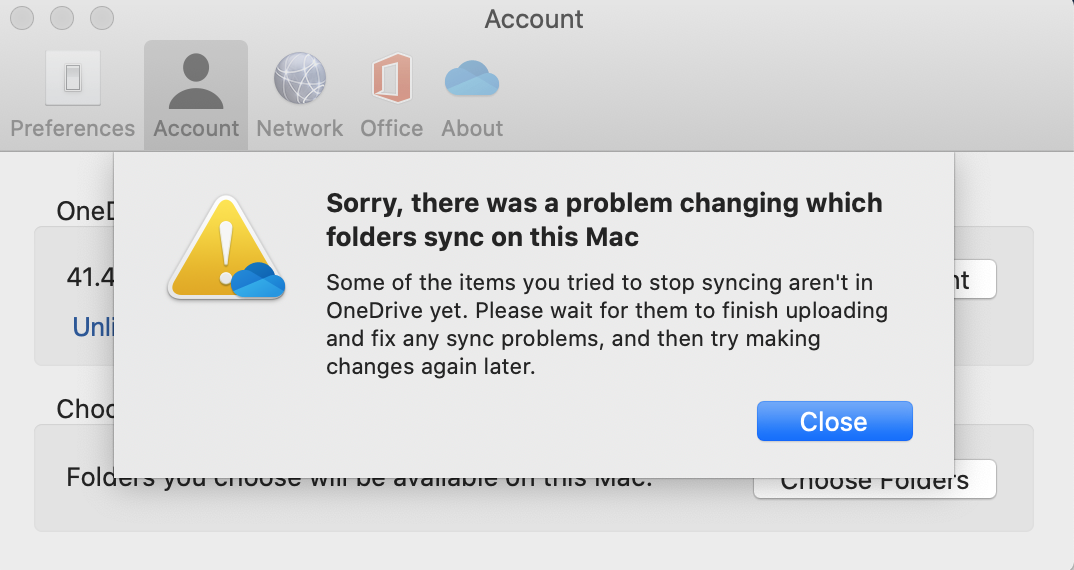Viewport: 1074px width, 570px height.
Task: Click the window minimize traffic-light button
Action: (x=62, y=18)
